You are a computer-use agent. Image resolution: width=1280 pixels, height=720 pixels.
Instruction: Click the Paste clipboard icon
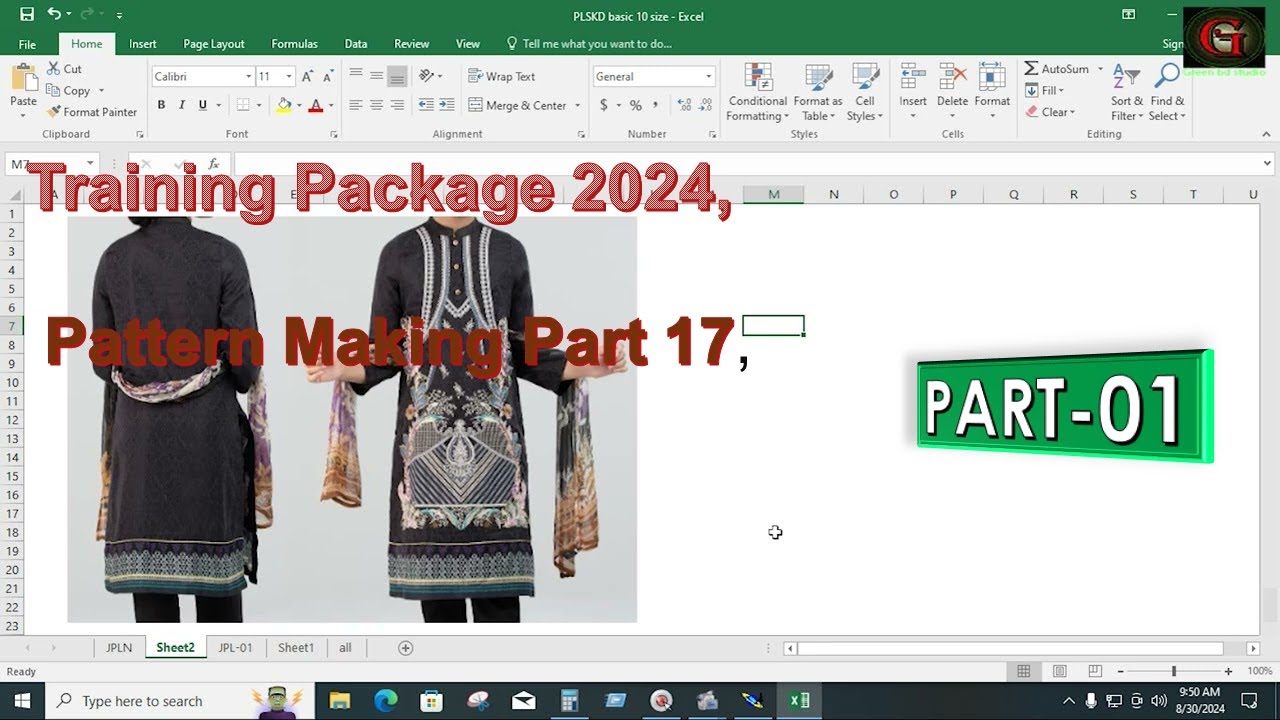(23, 79)
